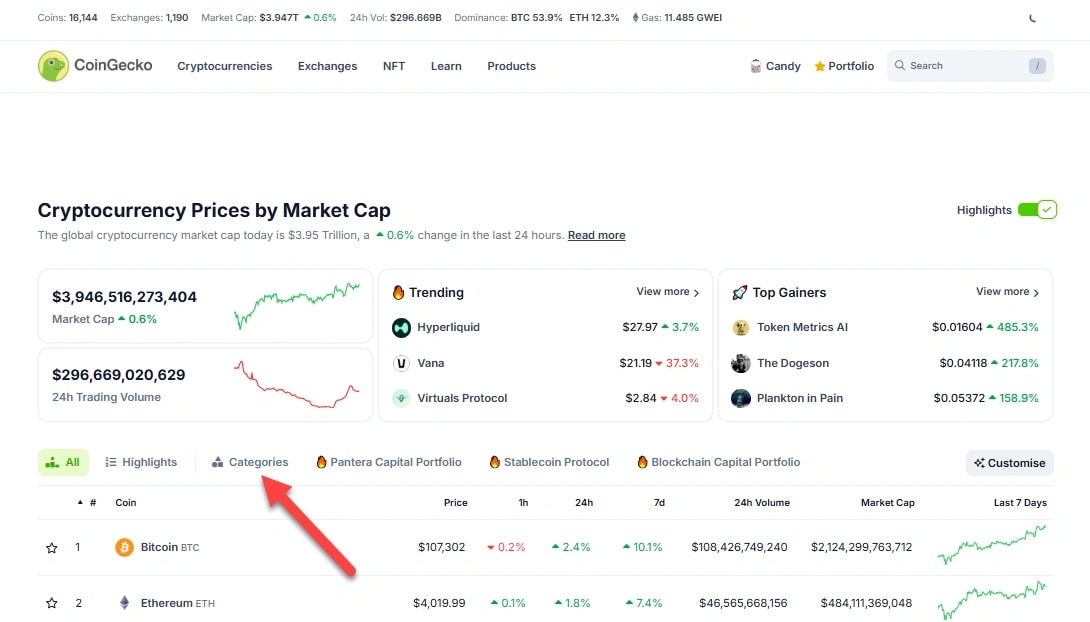Switch to the Categories tab

point(250,462)
